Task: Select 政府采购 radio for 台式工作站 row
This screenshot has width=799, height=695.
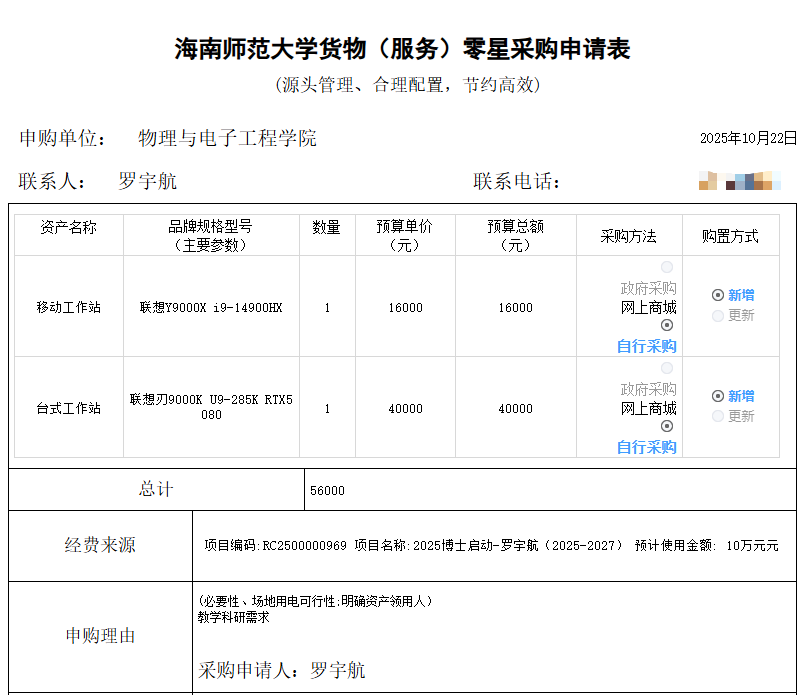Action: pos(667,368)
